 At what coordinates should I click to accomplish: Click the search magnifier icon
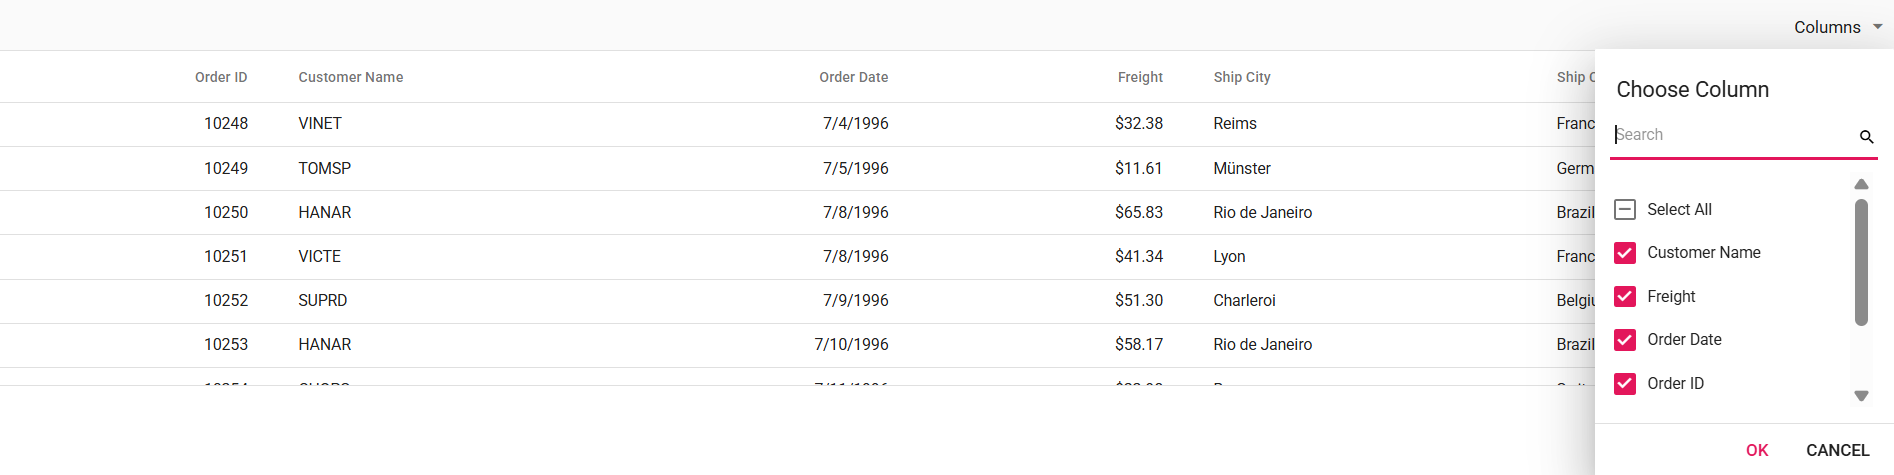point(1866,136)
